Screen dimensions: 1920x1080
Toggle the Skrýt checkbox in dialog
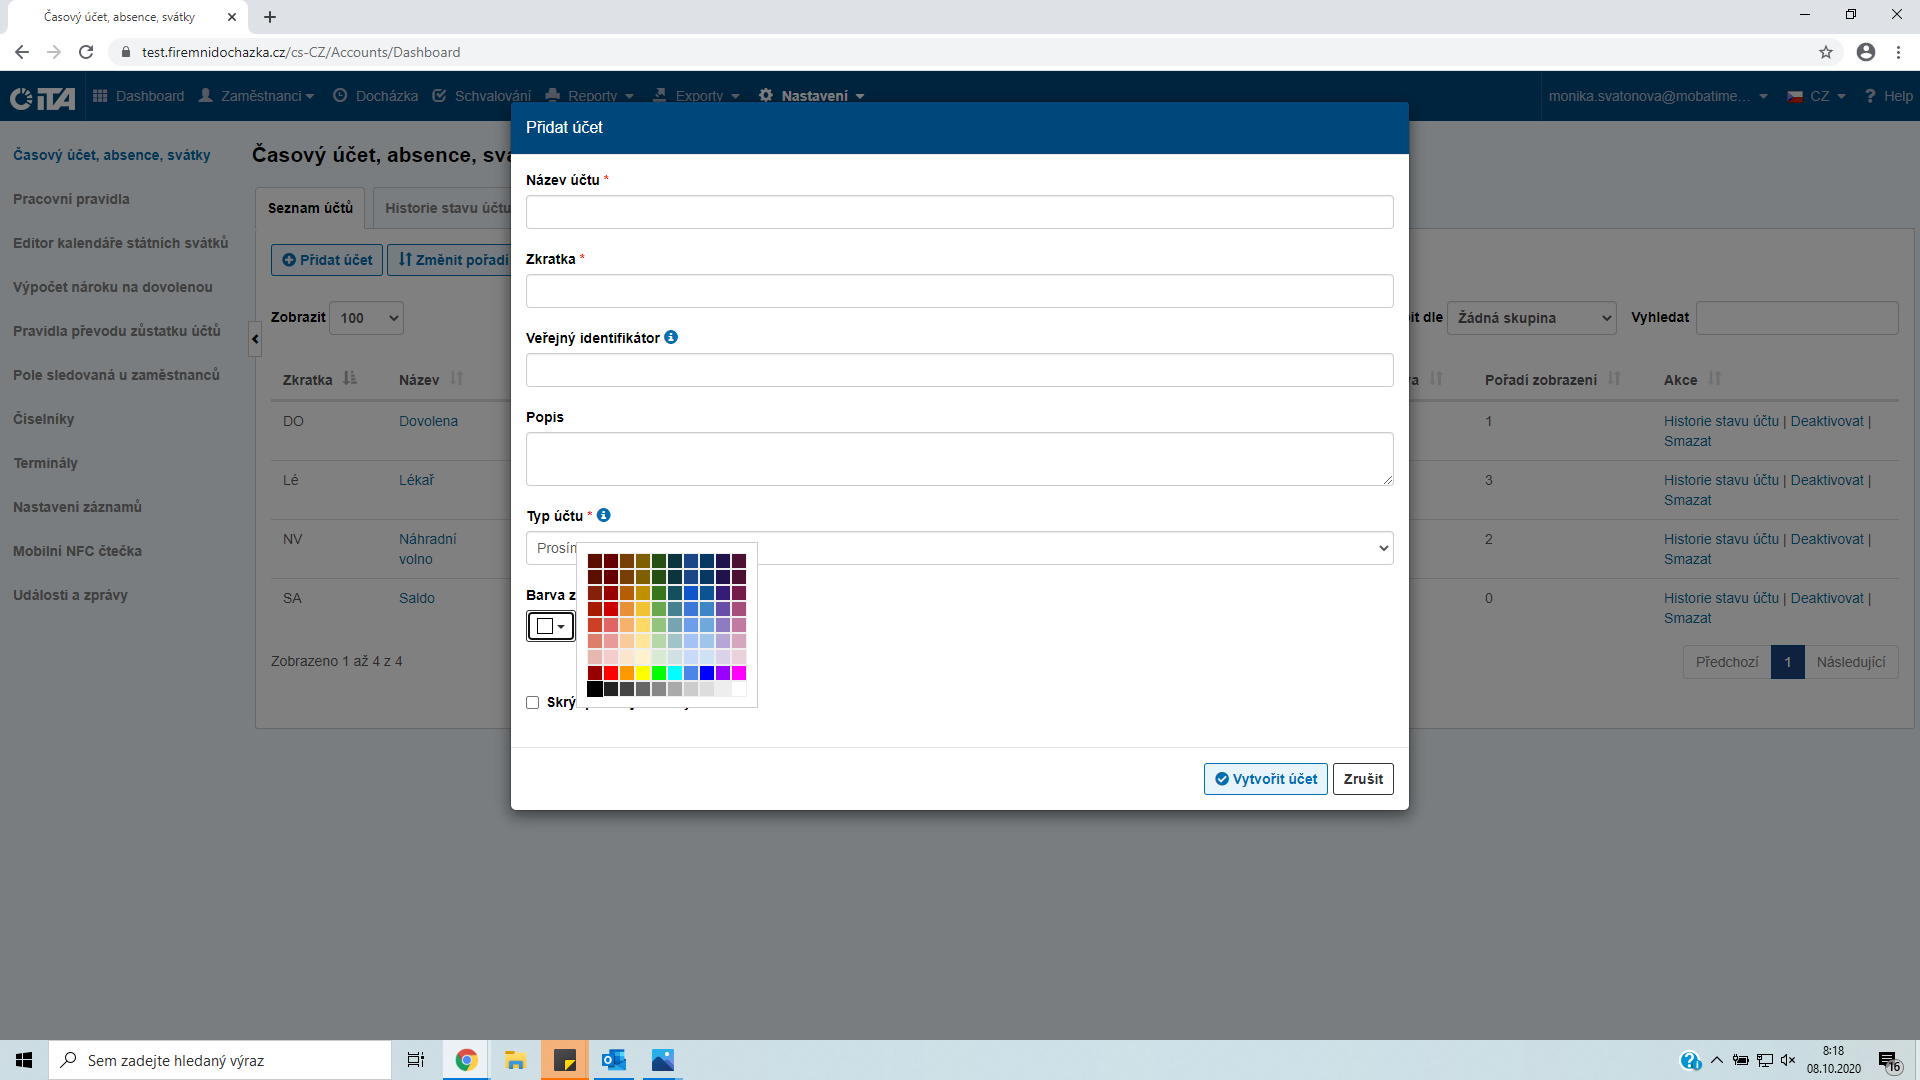pyautogui.click(x=532, y=703)
